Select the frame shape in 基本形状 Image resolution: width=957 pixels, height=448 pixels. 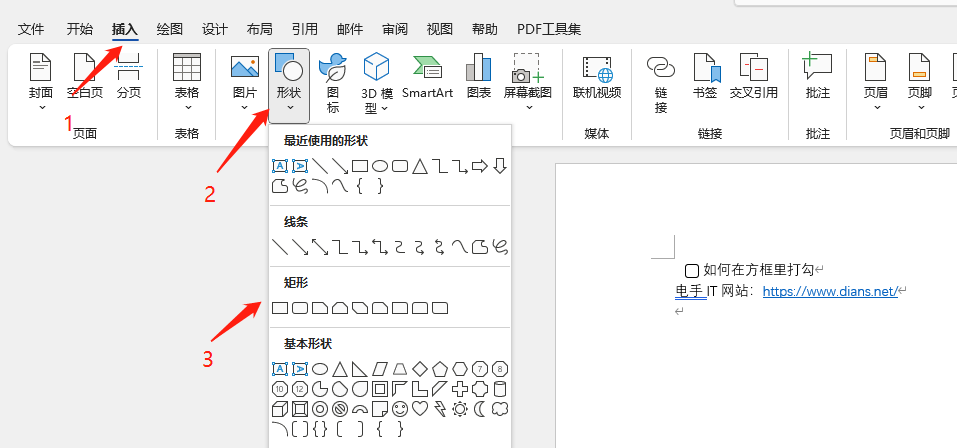[x=380, y=389]
